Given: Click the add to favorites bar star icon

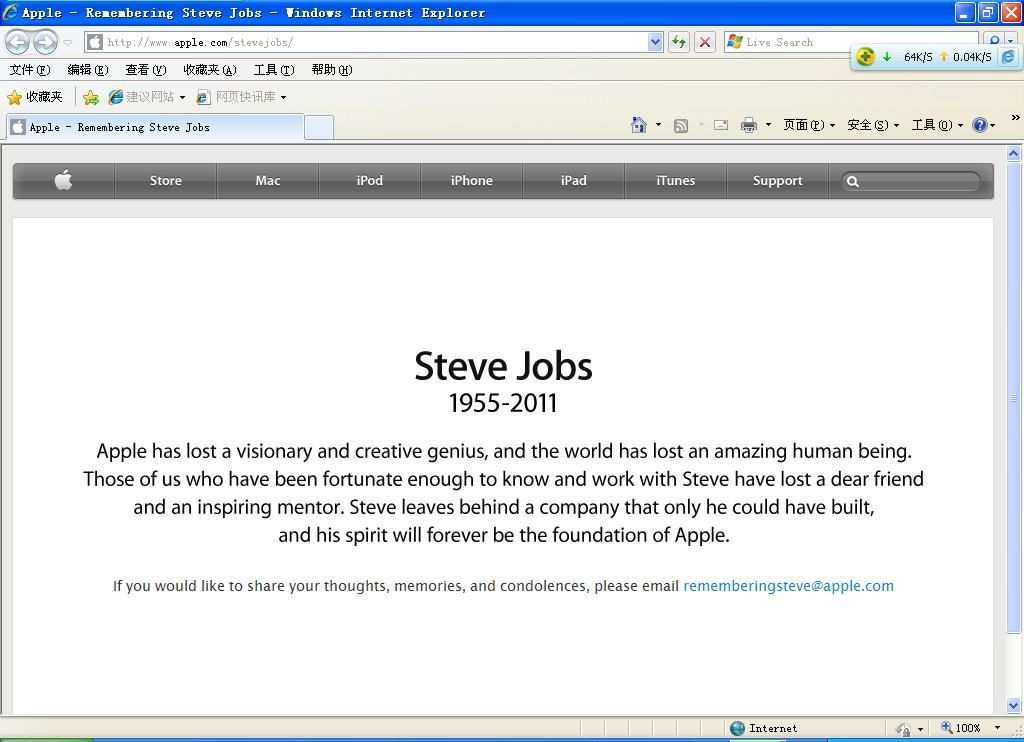Looking at the screenshot, I should 91,97.
